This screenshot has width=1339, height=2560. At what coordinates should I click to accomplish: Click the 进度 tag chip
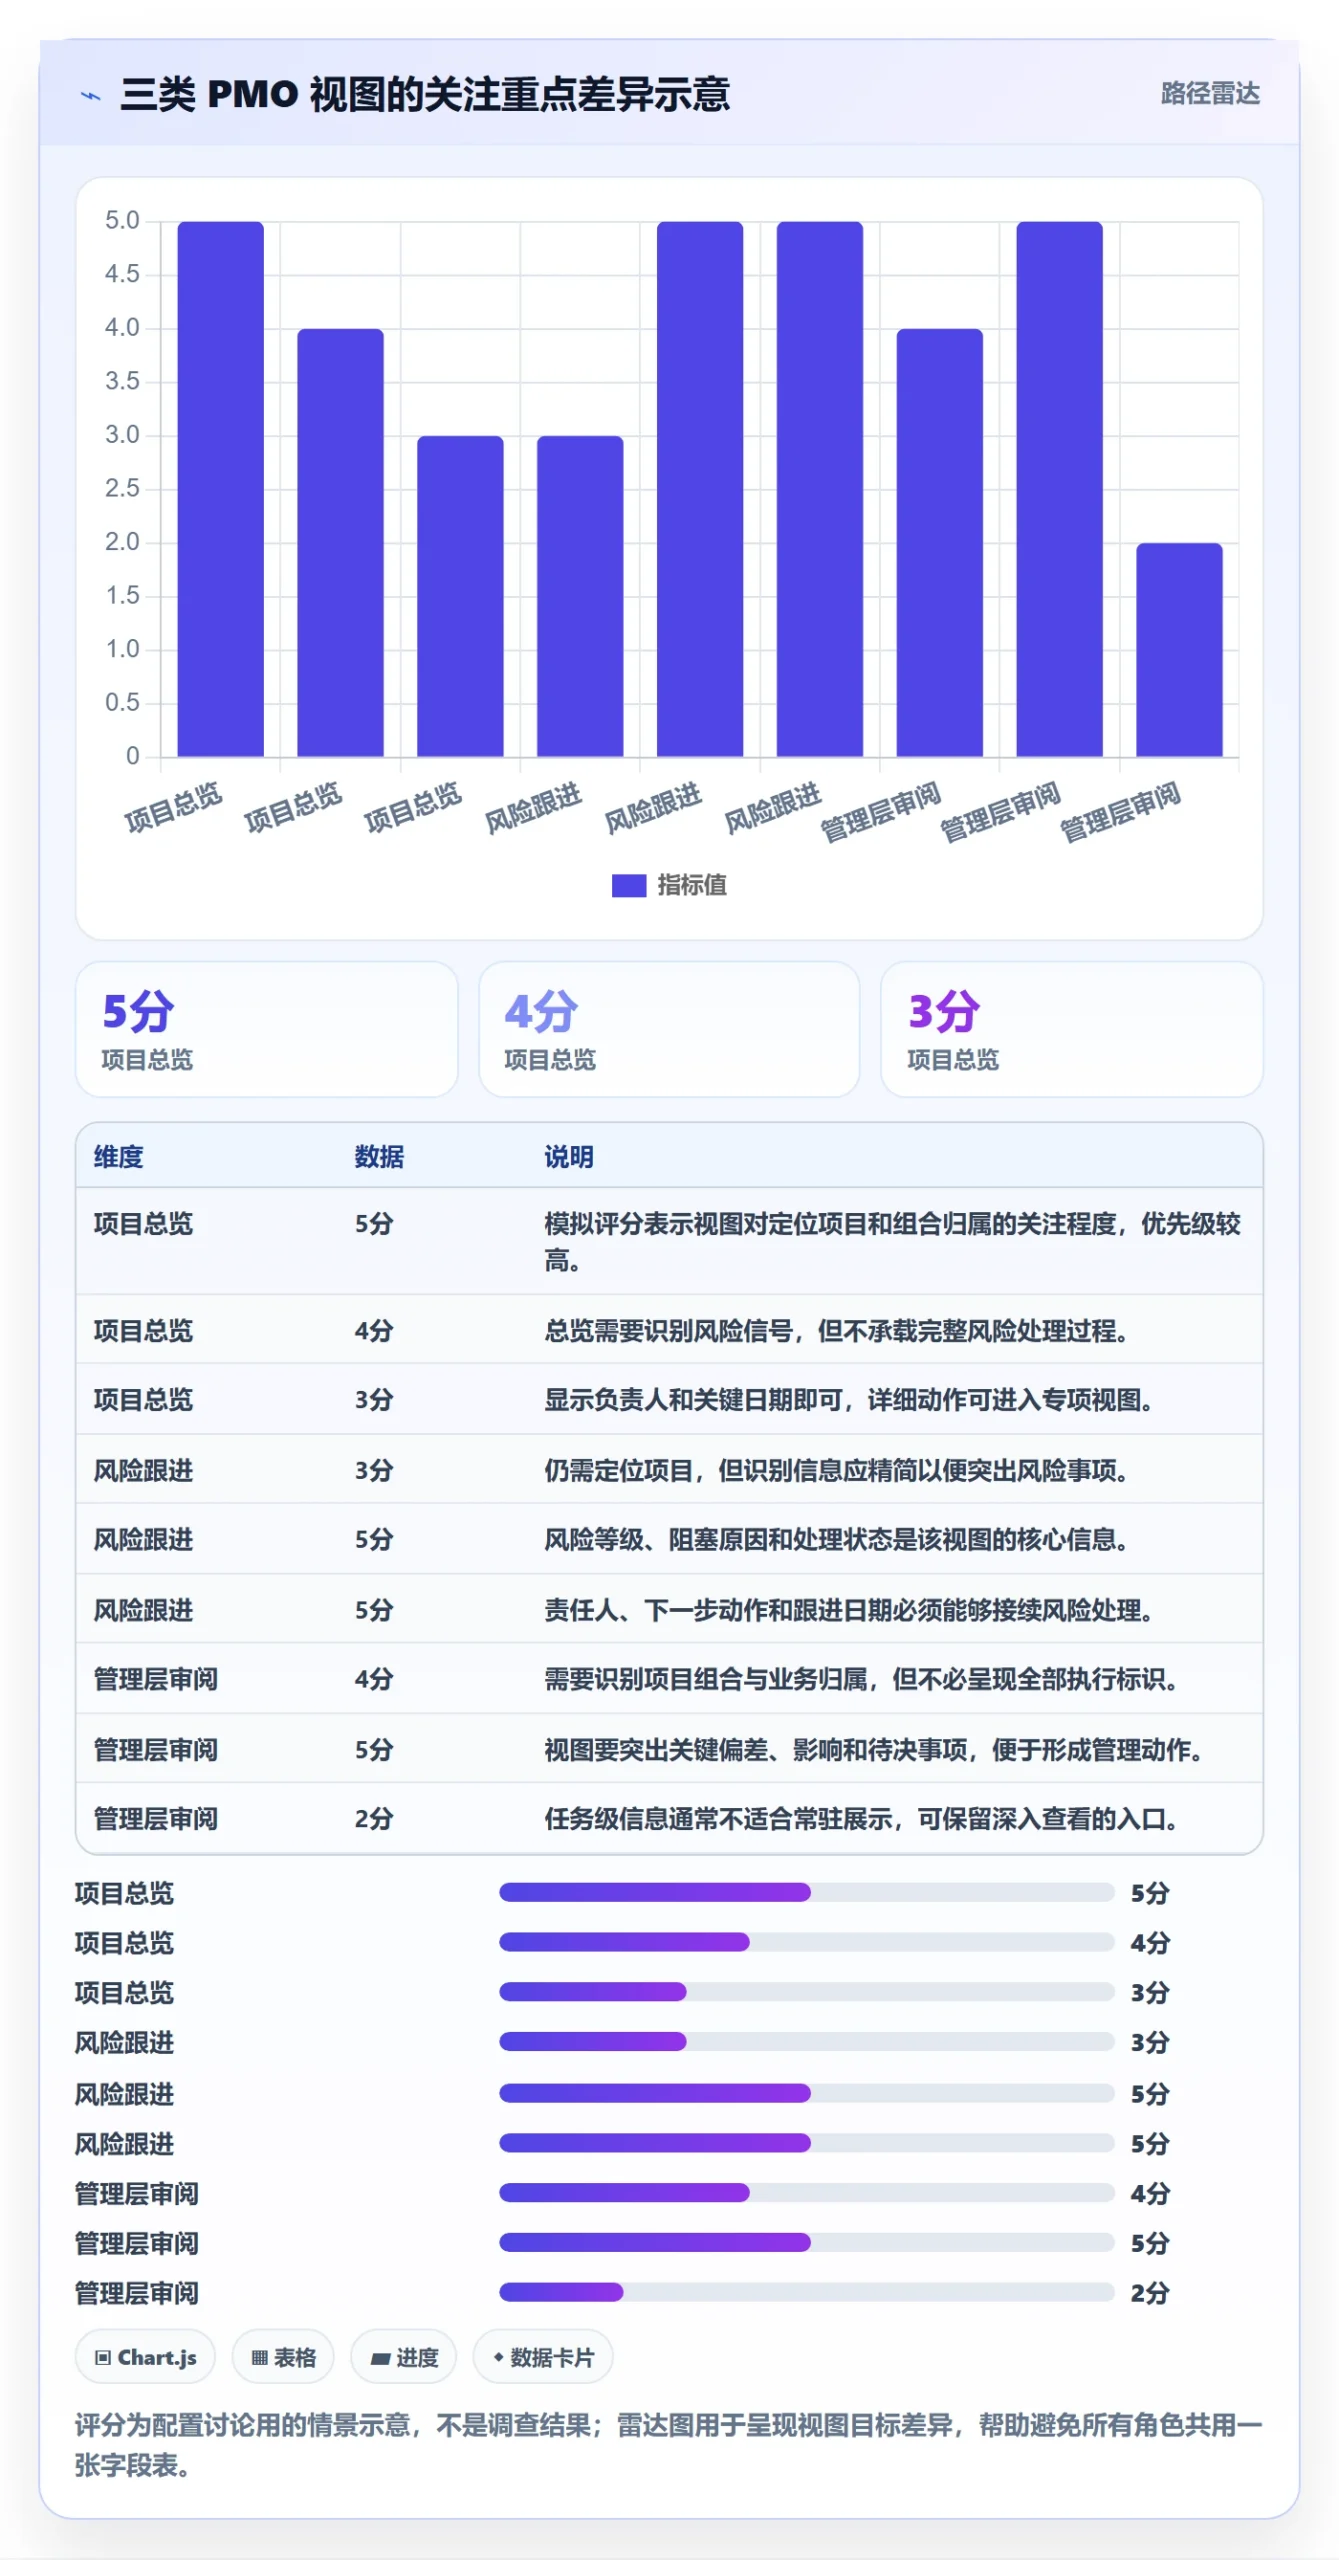[404, 2358]
